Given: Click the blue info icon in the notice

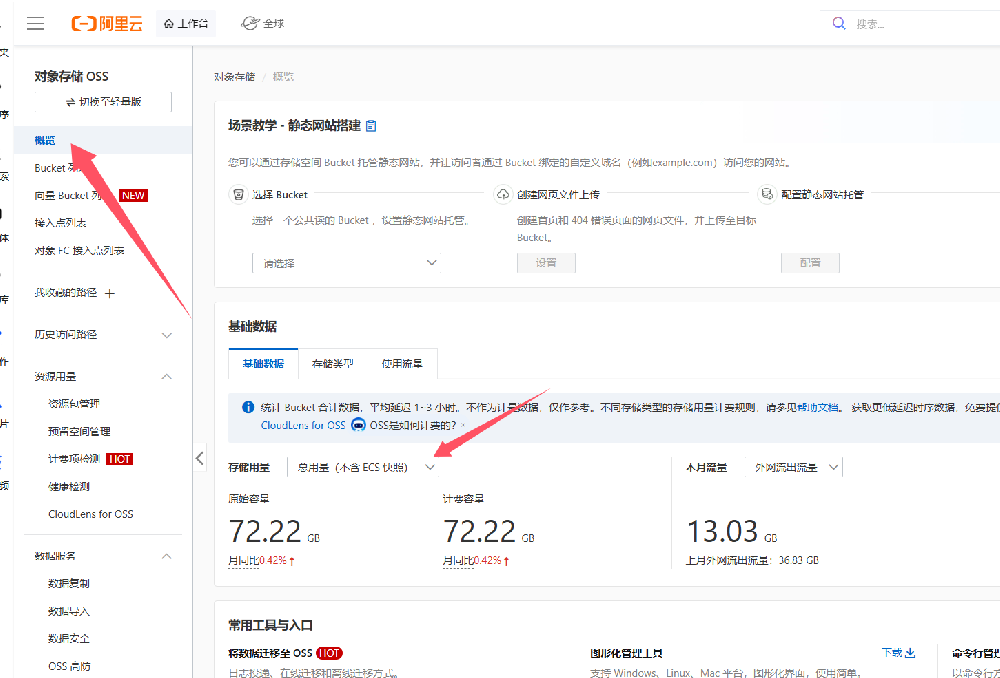Looking at the screenshot, I should click(x=248, y=408).
